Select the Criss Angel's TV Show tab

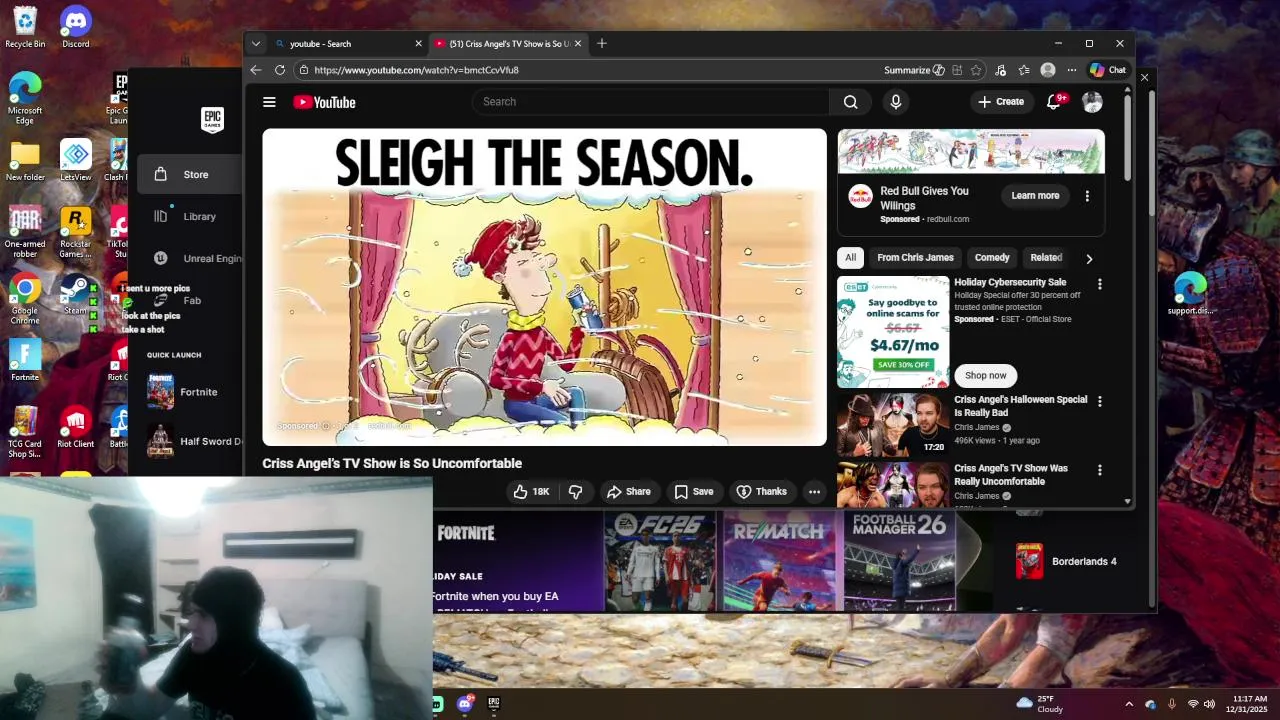(x=509, y=43)
